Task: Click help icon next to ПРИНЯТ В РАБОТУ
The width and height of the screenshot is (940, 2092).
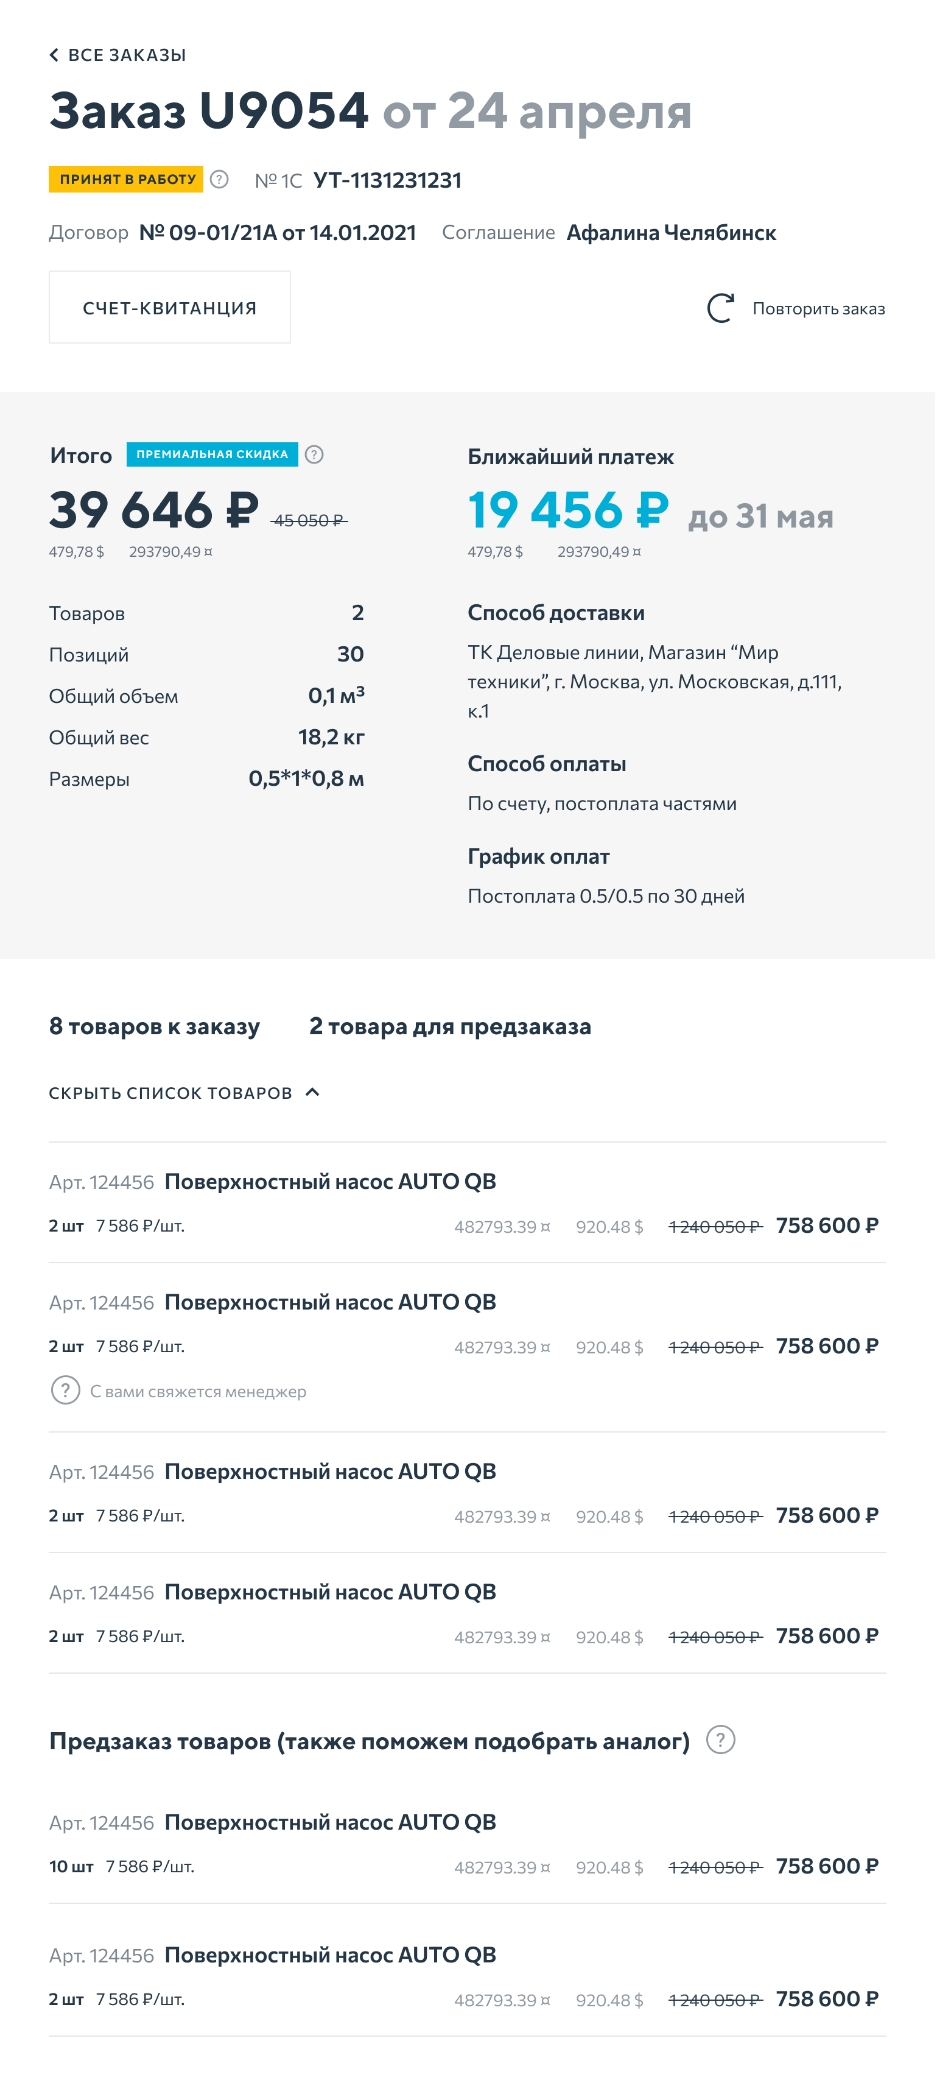Action: pos(219,180)
